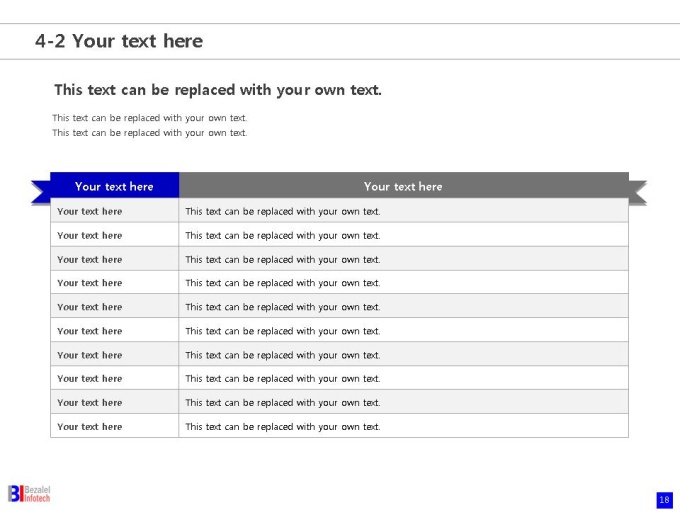
Task: Click the blue "Your text here" header cell
Action: pyautogui.click(x=114, y=186)
